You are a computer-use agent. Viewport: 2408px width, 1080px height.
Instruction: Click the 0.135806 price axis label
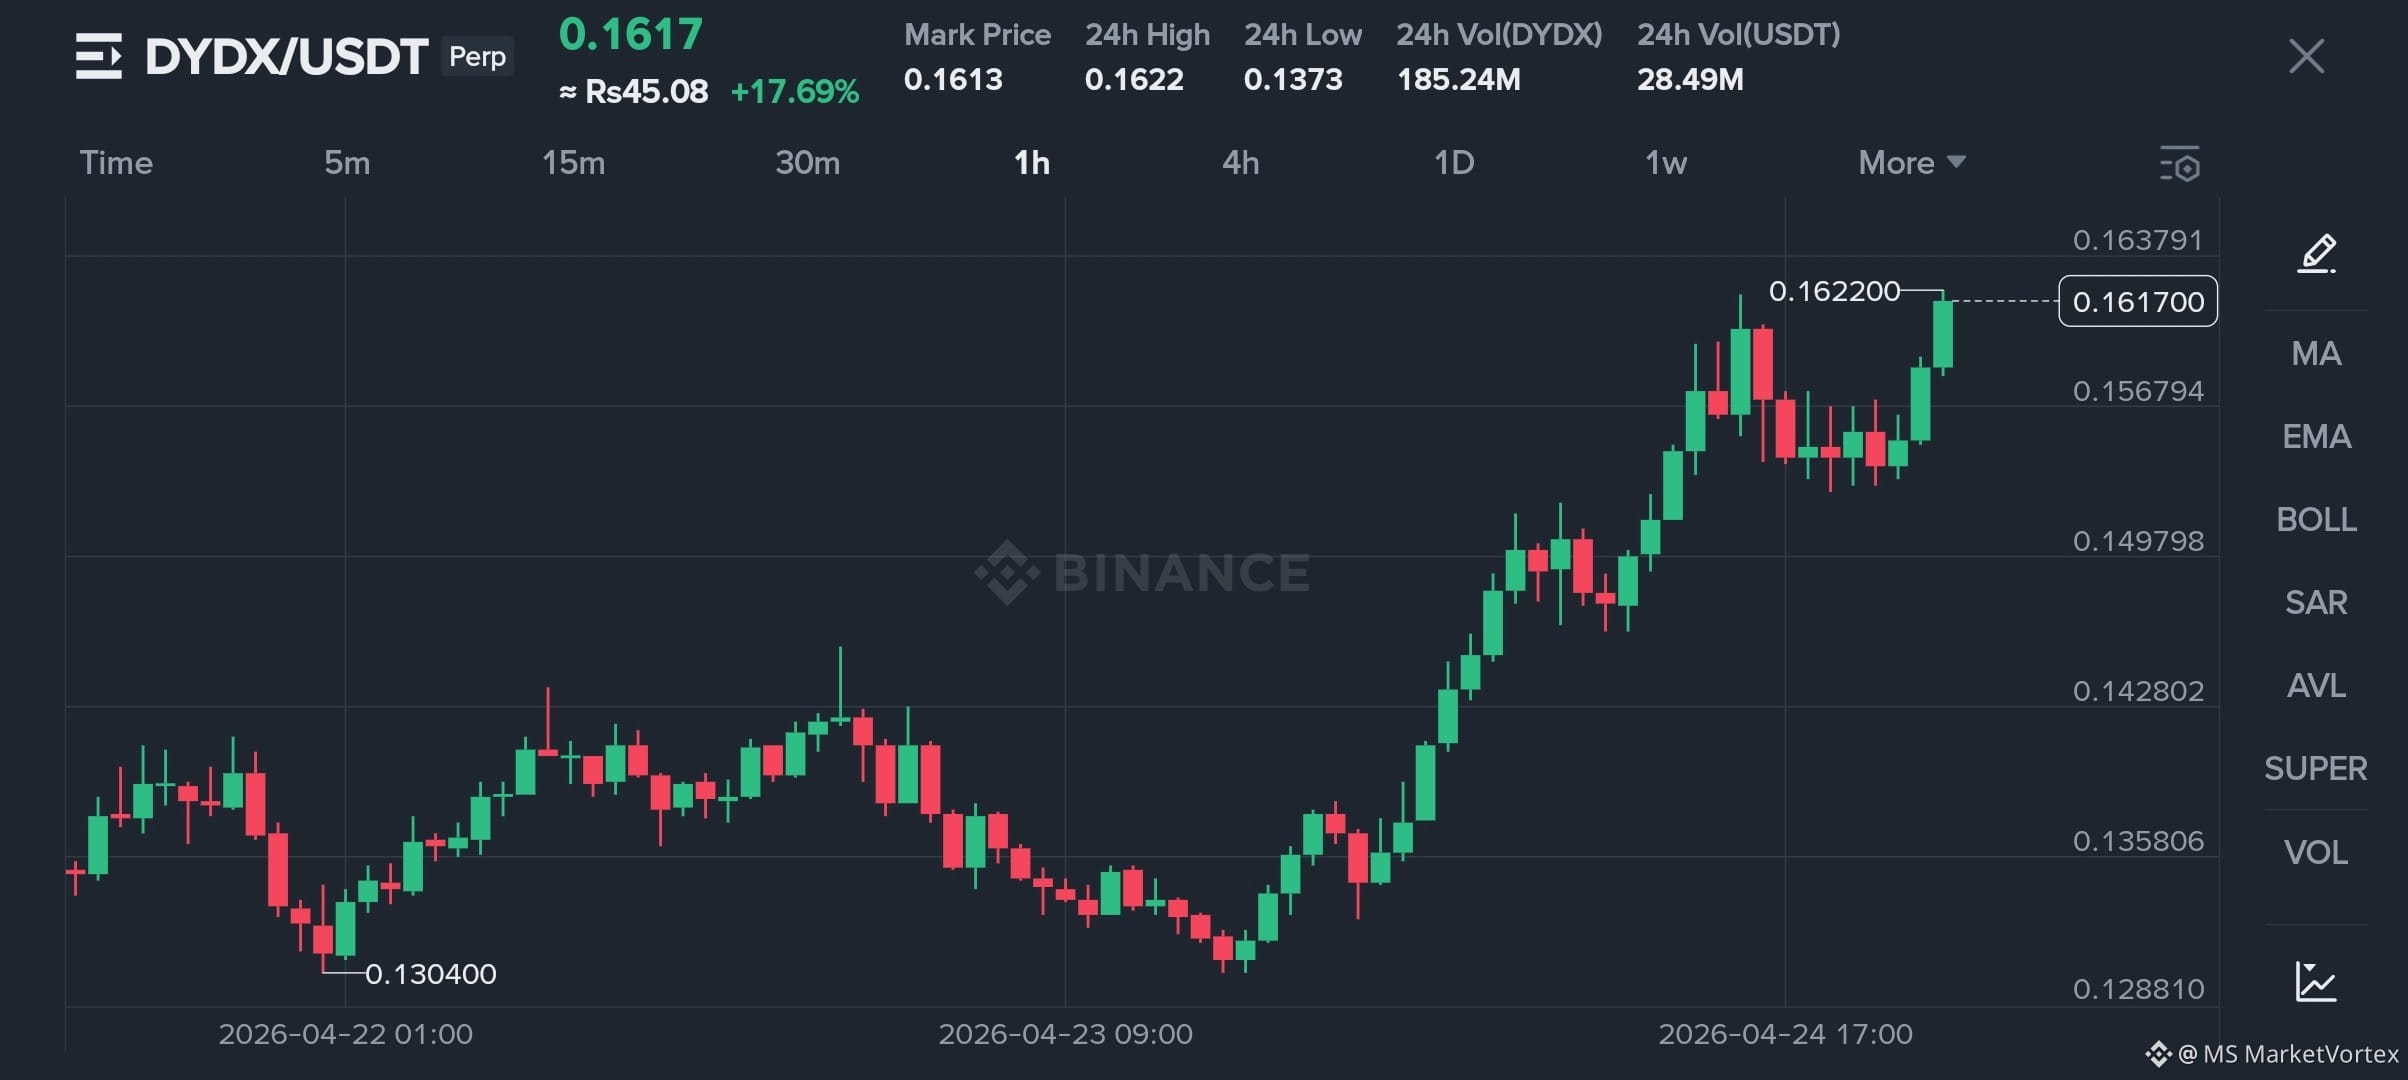pyautogui.click(x=2138, y=841)
